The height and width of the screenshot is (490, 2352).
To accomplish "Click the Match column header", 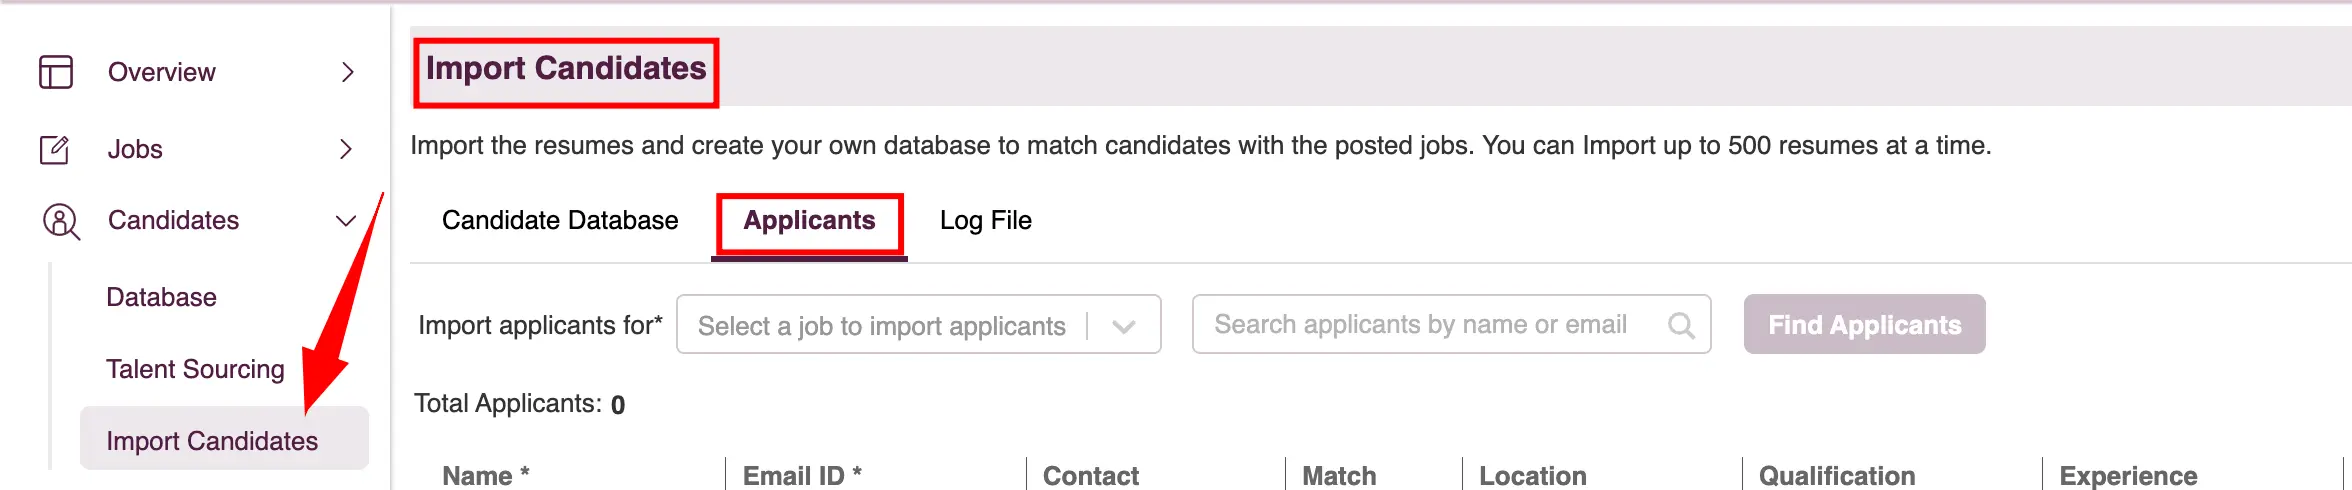I will (x=1339, y=476).
